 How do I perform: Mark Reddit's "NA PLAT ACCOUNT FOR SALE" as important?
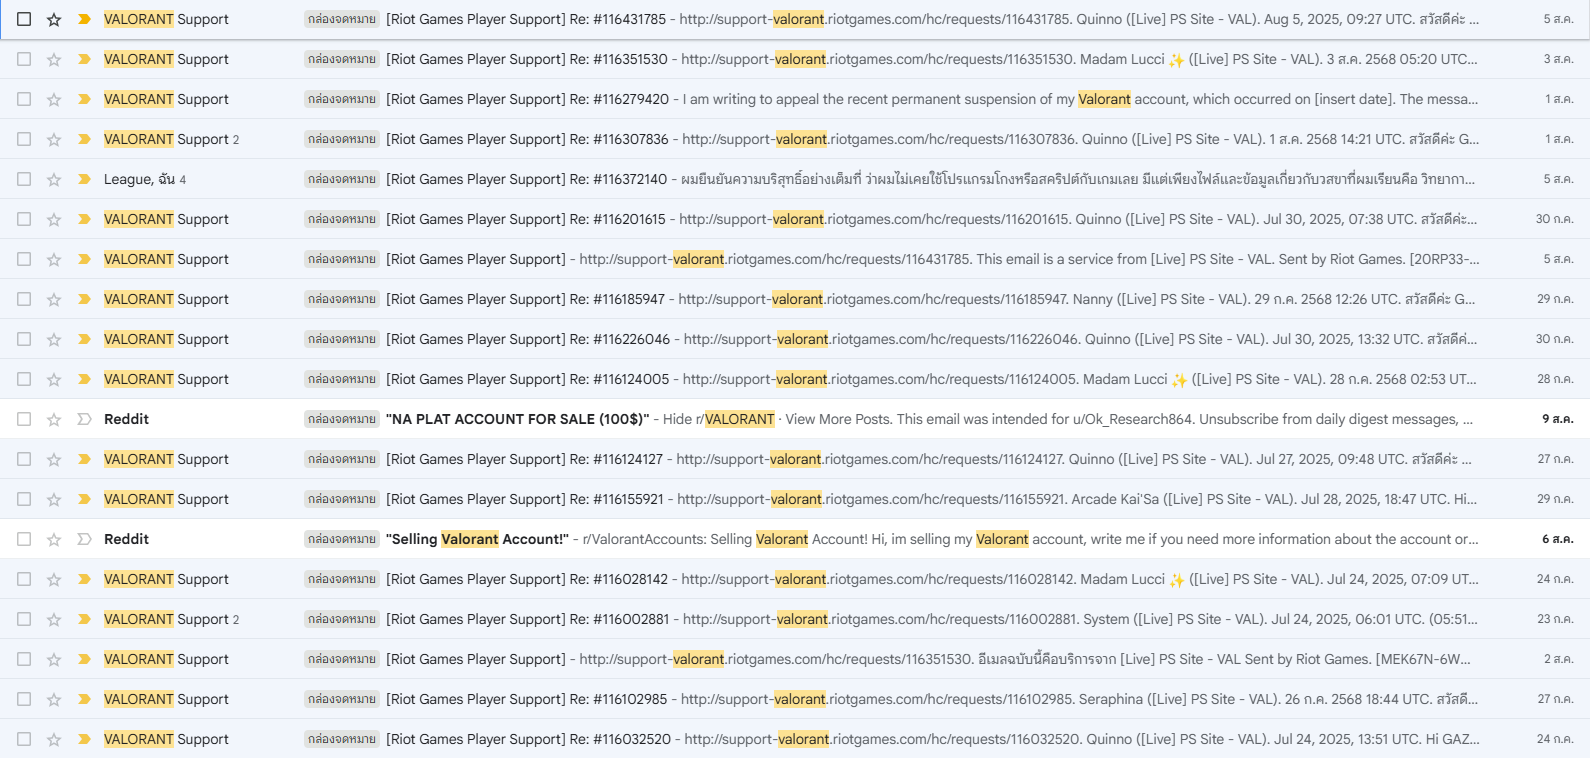click(84, 419)
